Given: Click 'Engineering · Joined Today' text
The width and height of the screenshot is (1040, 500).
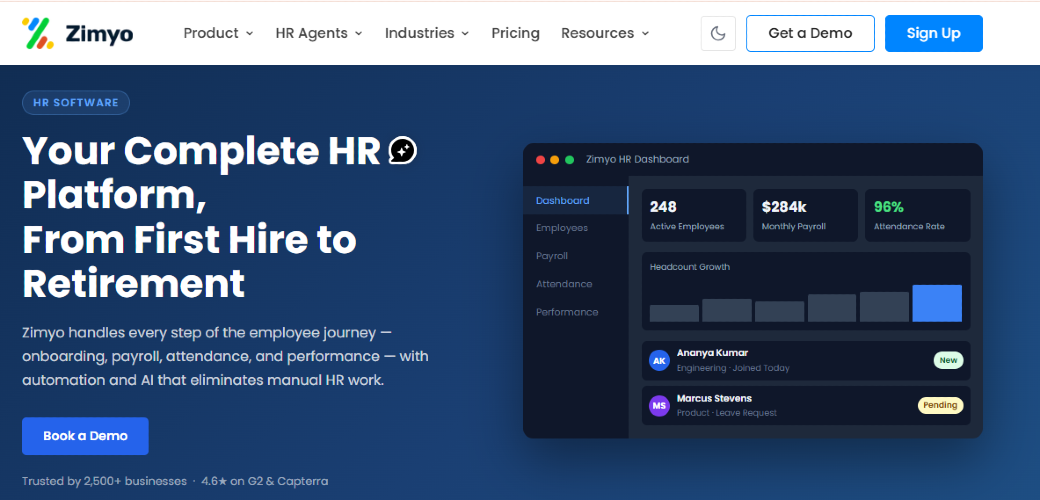Looking at the screenshot, I should pyautogui.click(x=733, y=368).
